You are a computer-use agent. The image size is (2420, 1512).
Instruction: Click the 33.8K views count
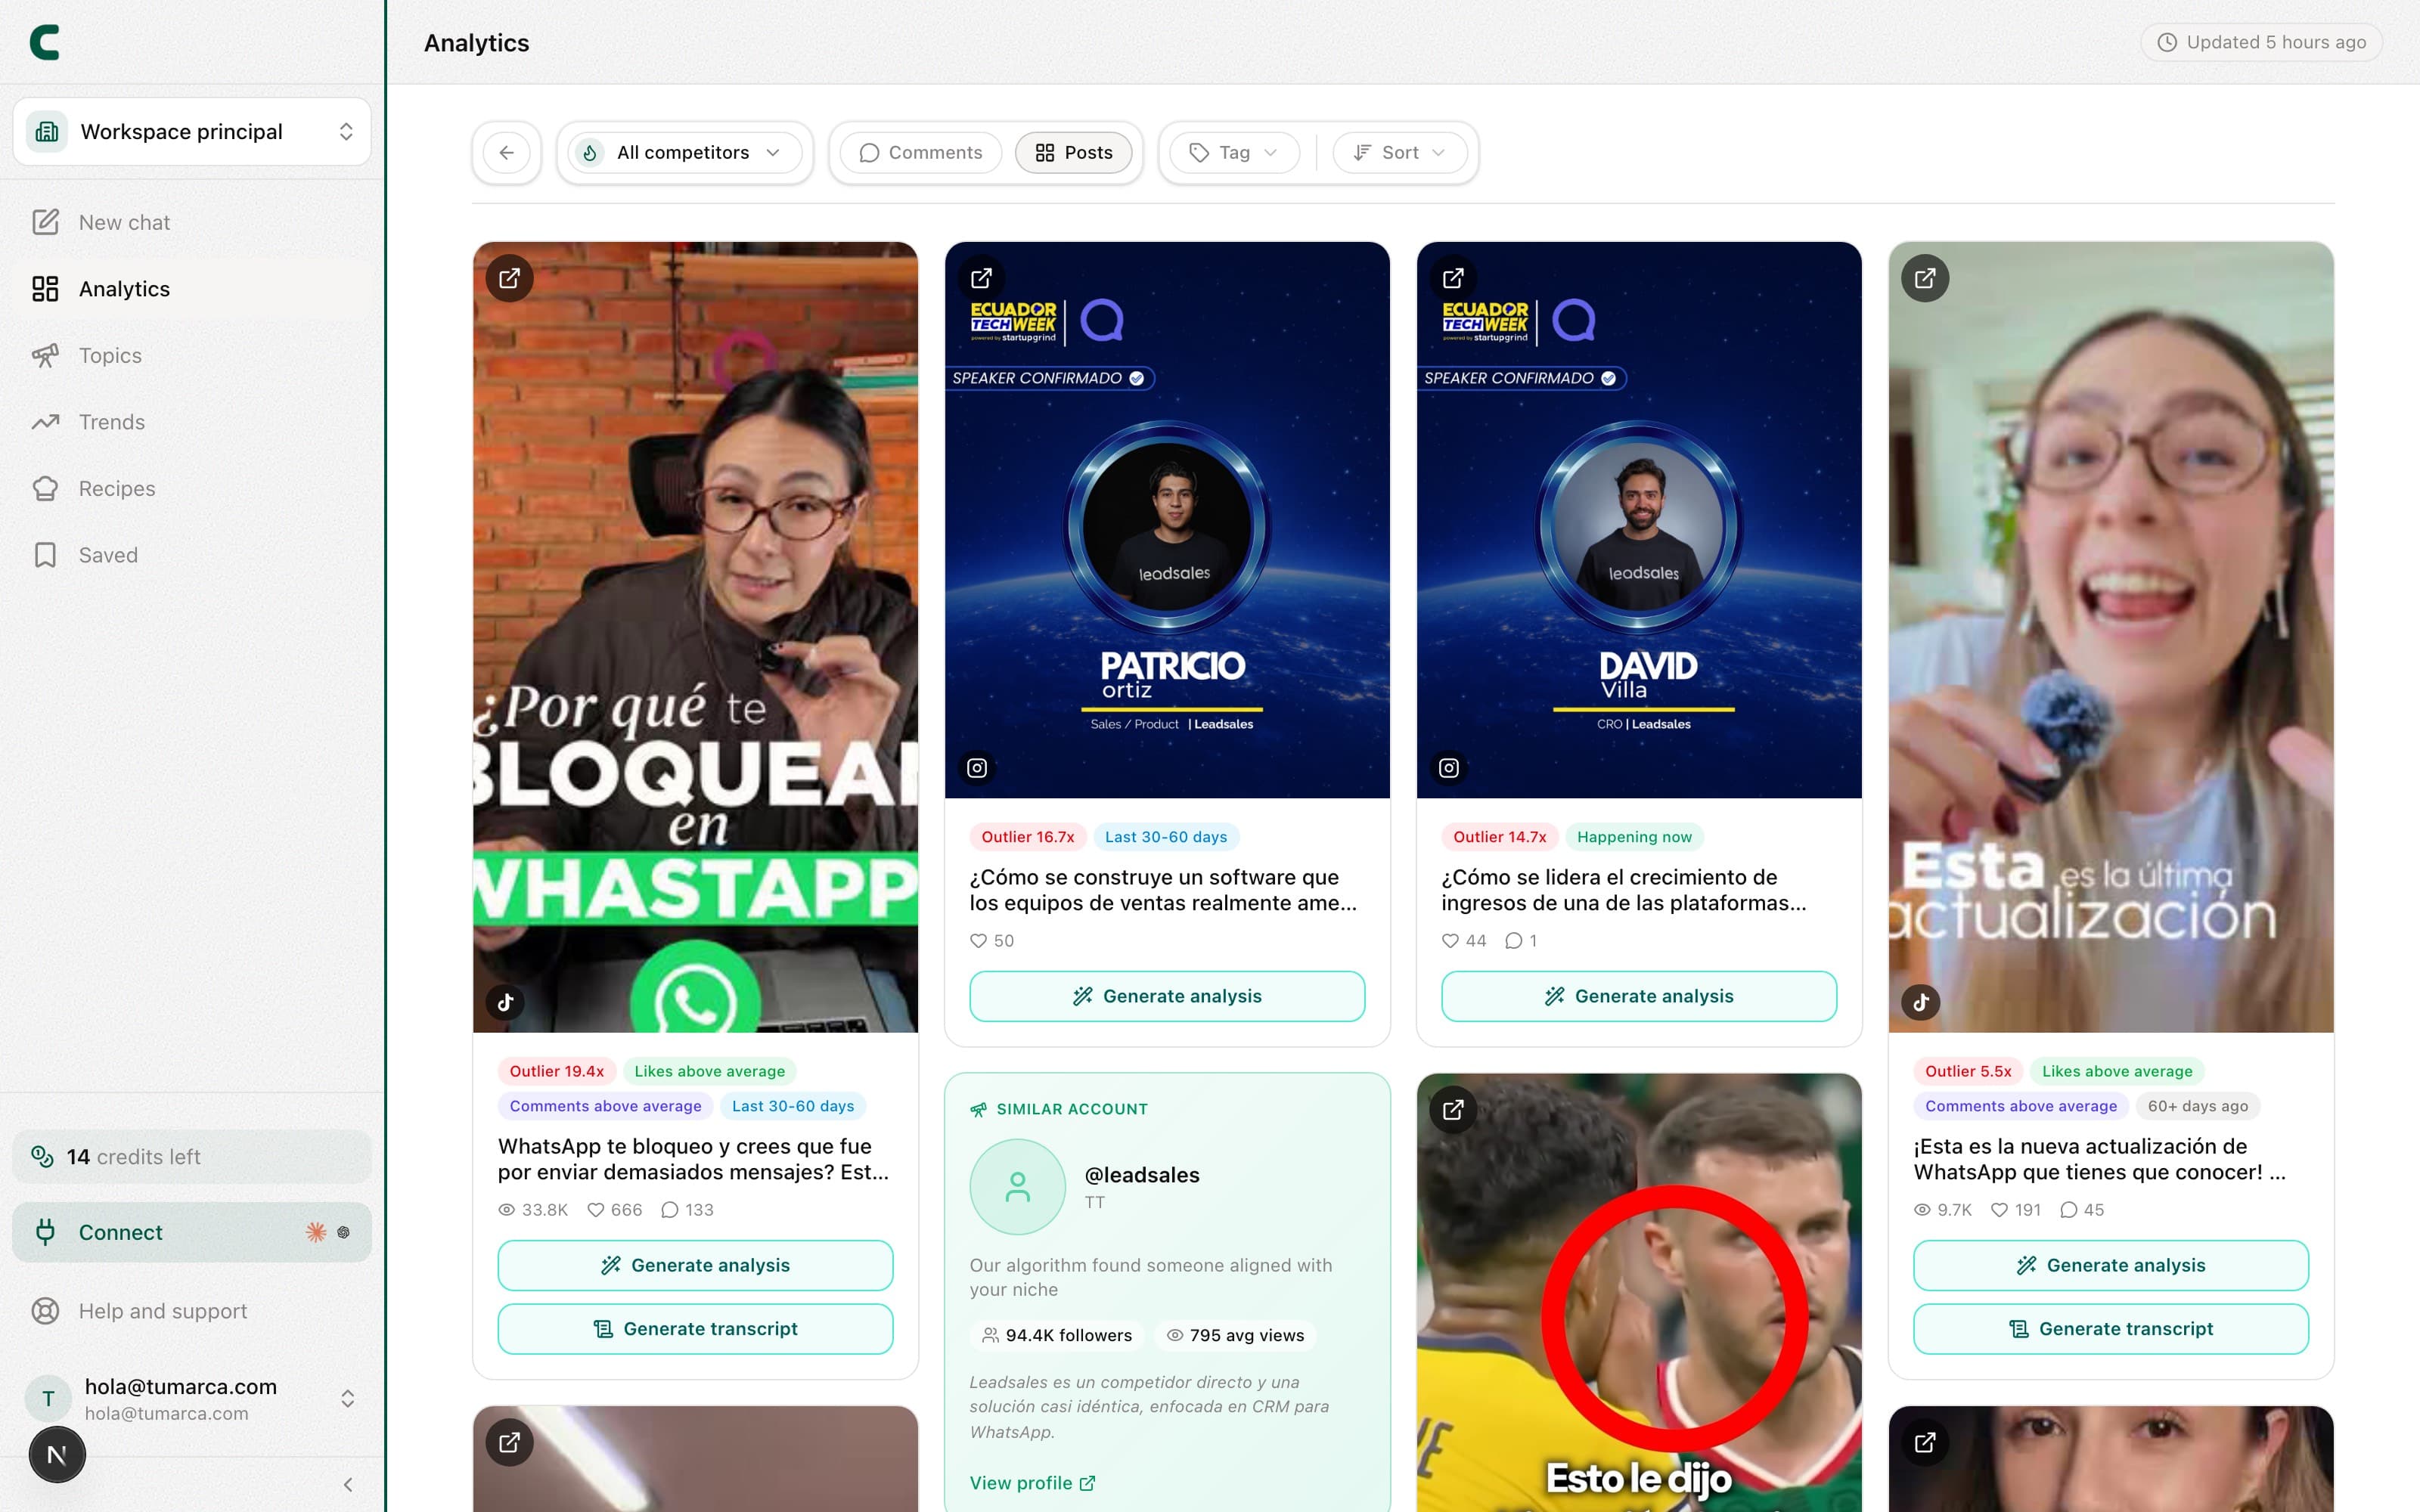533,1210
